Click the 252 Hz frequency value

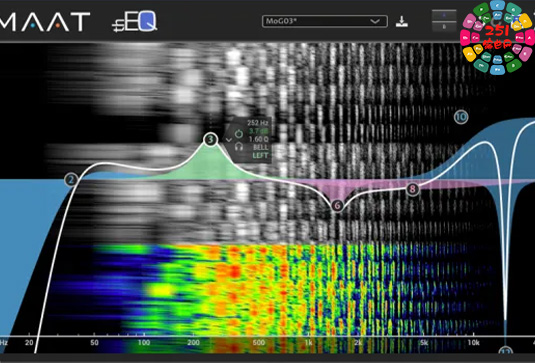point(258,123)
